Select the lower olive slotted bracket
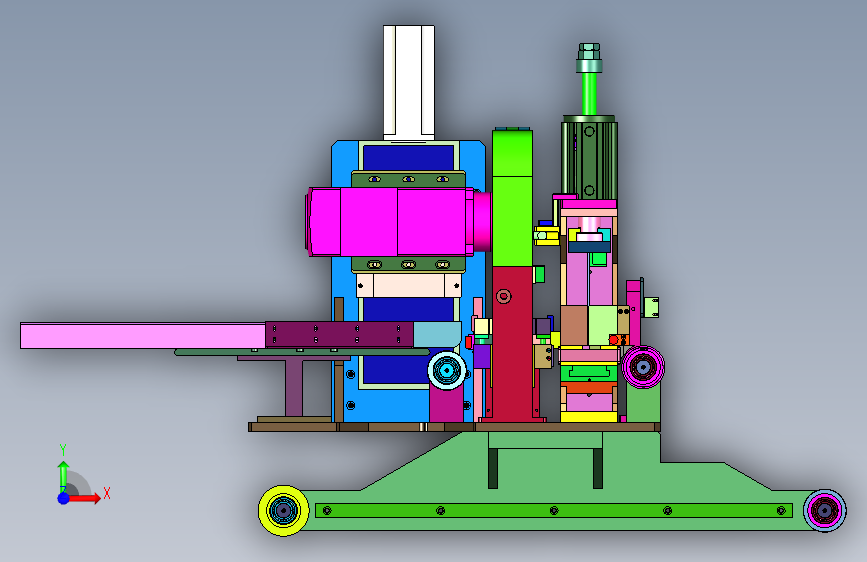This screenshot has width=867, height=562. pyautogui.click(x=408, y=264)
